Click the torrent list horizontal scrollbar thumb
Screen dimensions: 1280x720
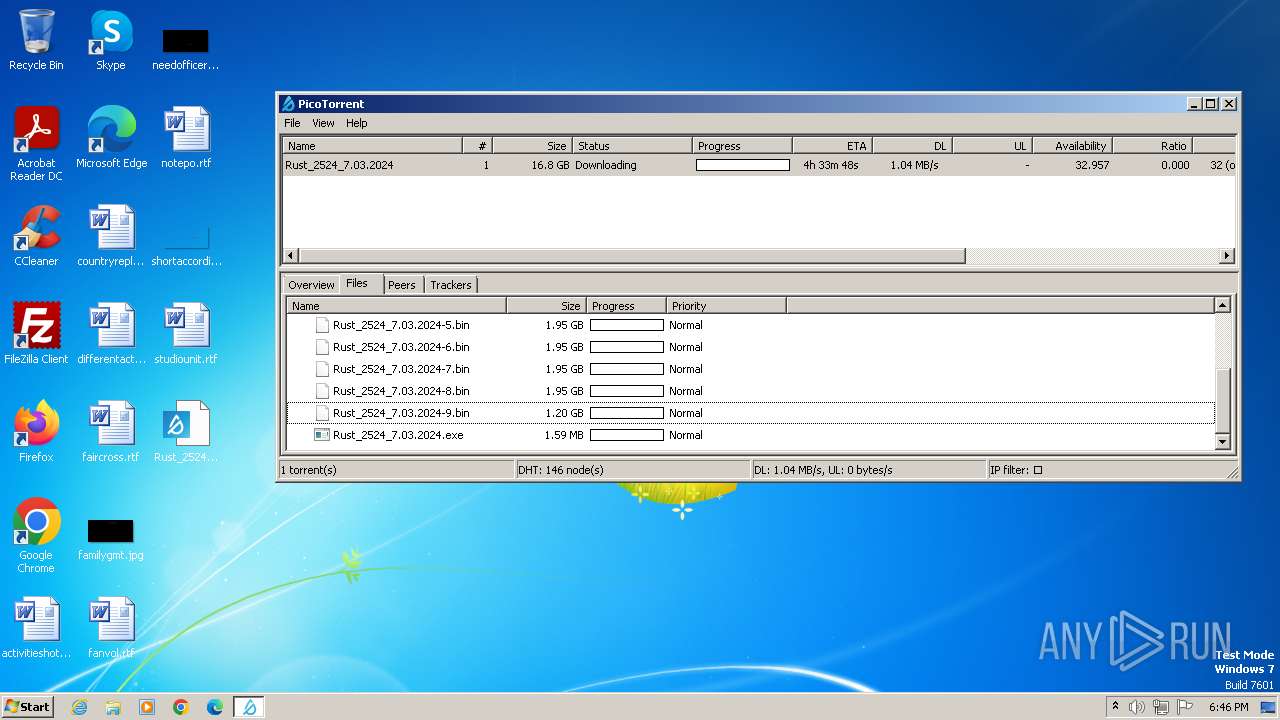632,256
